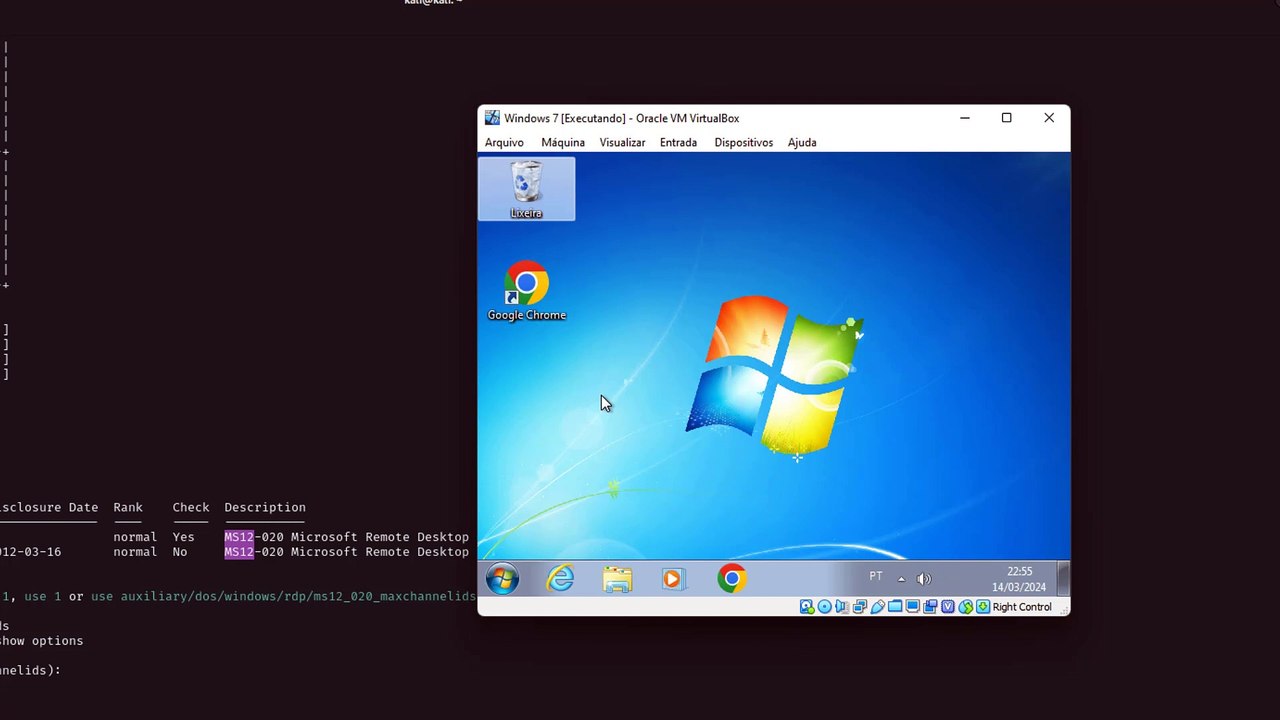The image size is (1280, 720).
Task: Click the audio indicator in VirtualBox status bar
Action: pyautogui.click(x=843, y=607)
